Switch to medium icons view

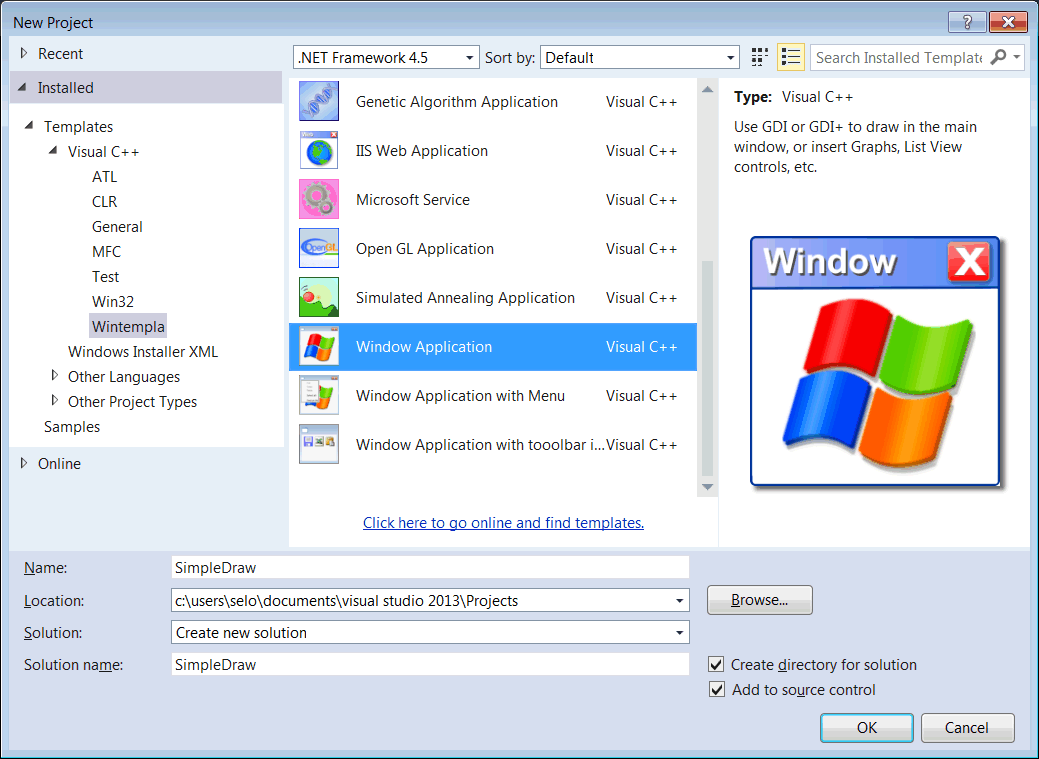pyautogui.click(x=759, y=58)
